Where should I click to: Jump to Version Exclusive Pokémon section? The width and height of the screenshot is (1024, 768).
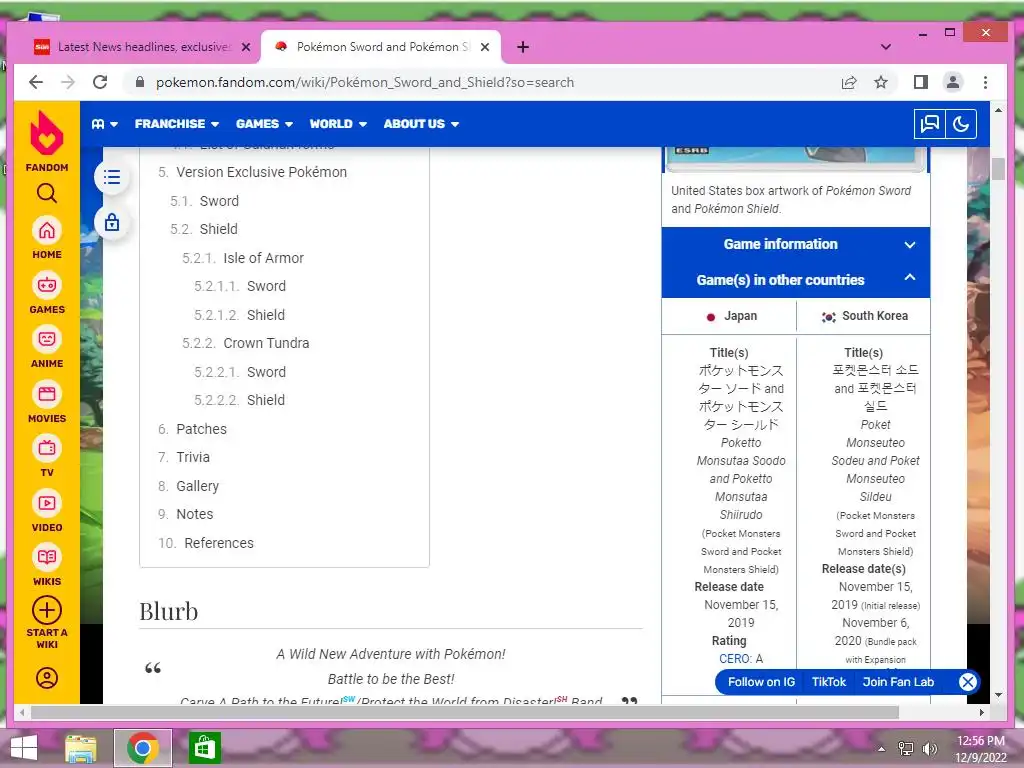point(261,172)
